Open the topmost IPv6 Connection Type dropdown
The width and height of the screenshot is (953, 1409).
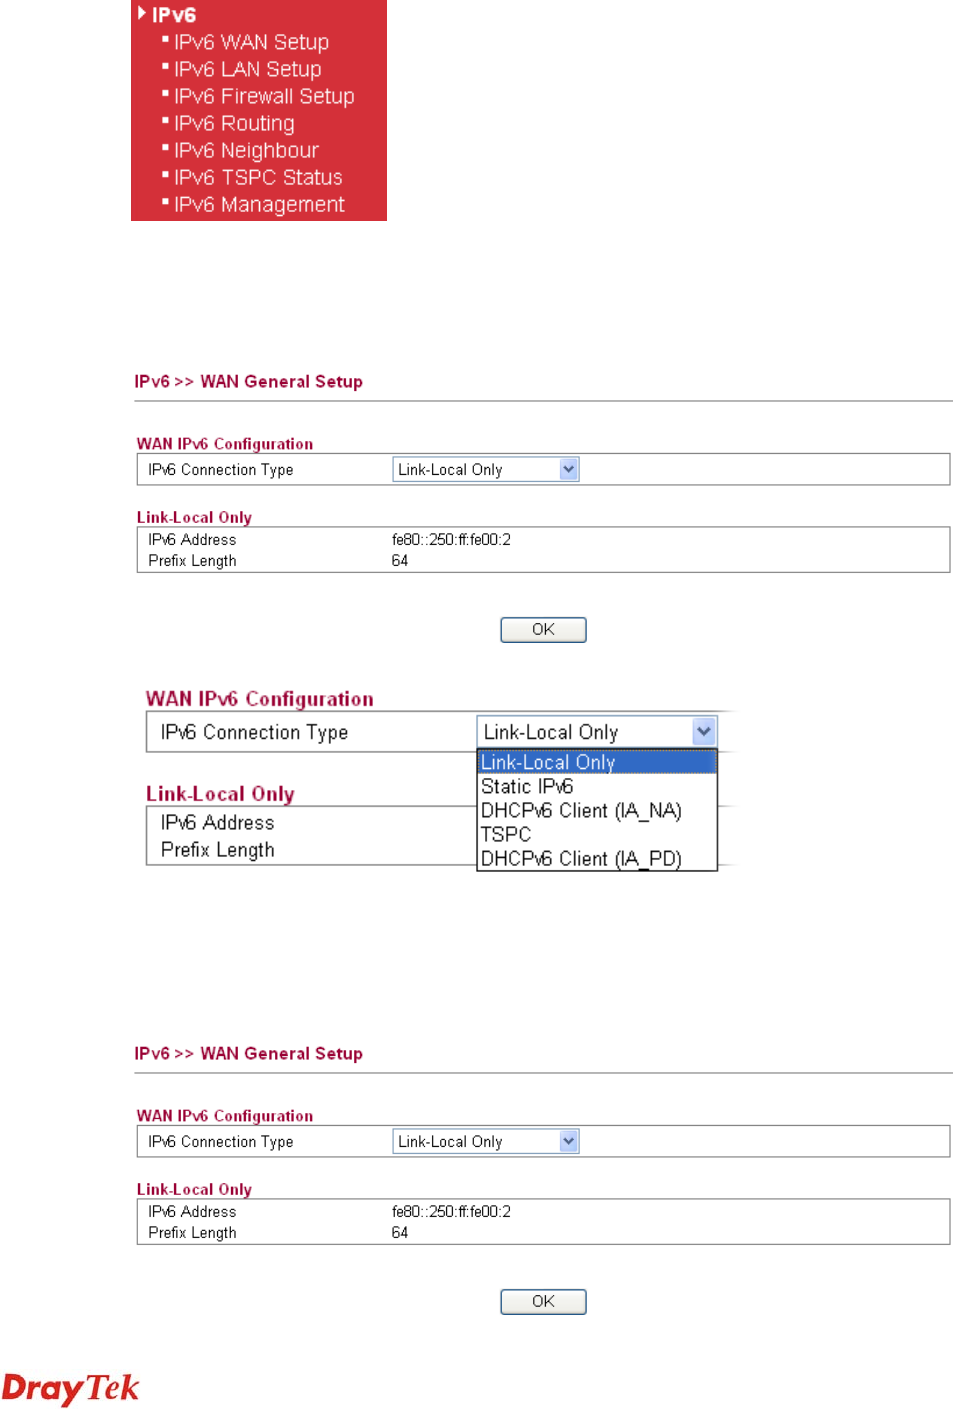tap(485, 469)
